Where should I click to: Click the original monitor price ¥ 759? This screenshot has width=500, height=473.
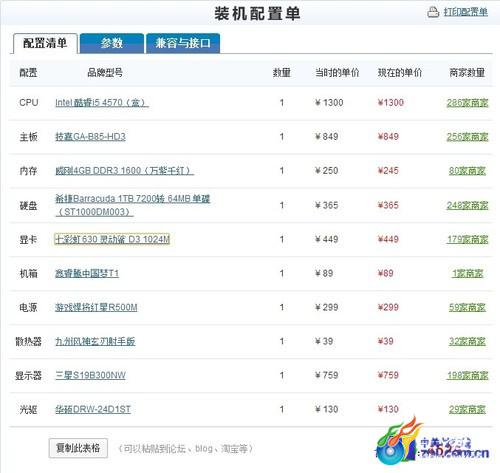pos(327,375)
